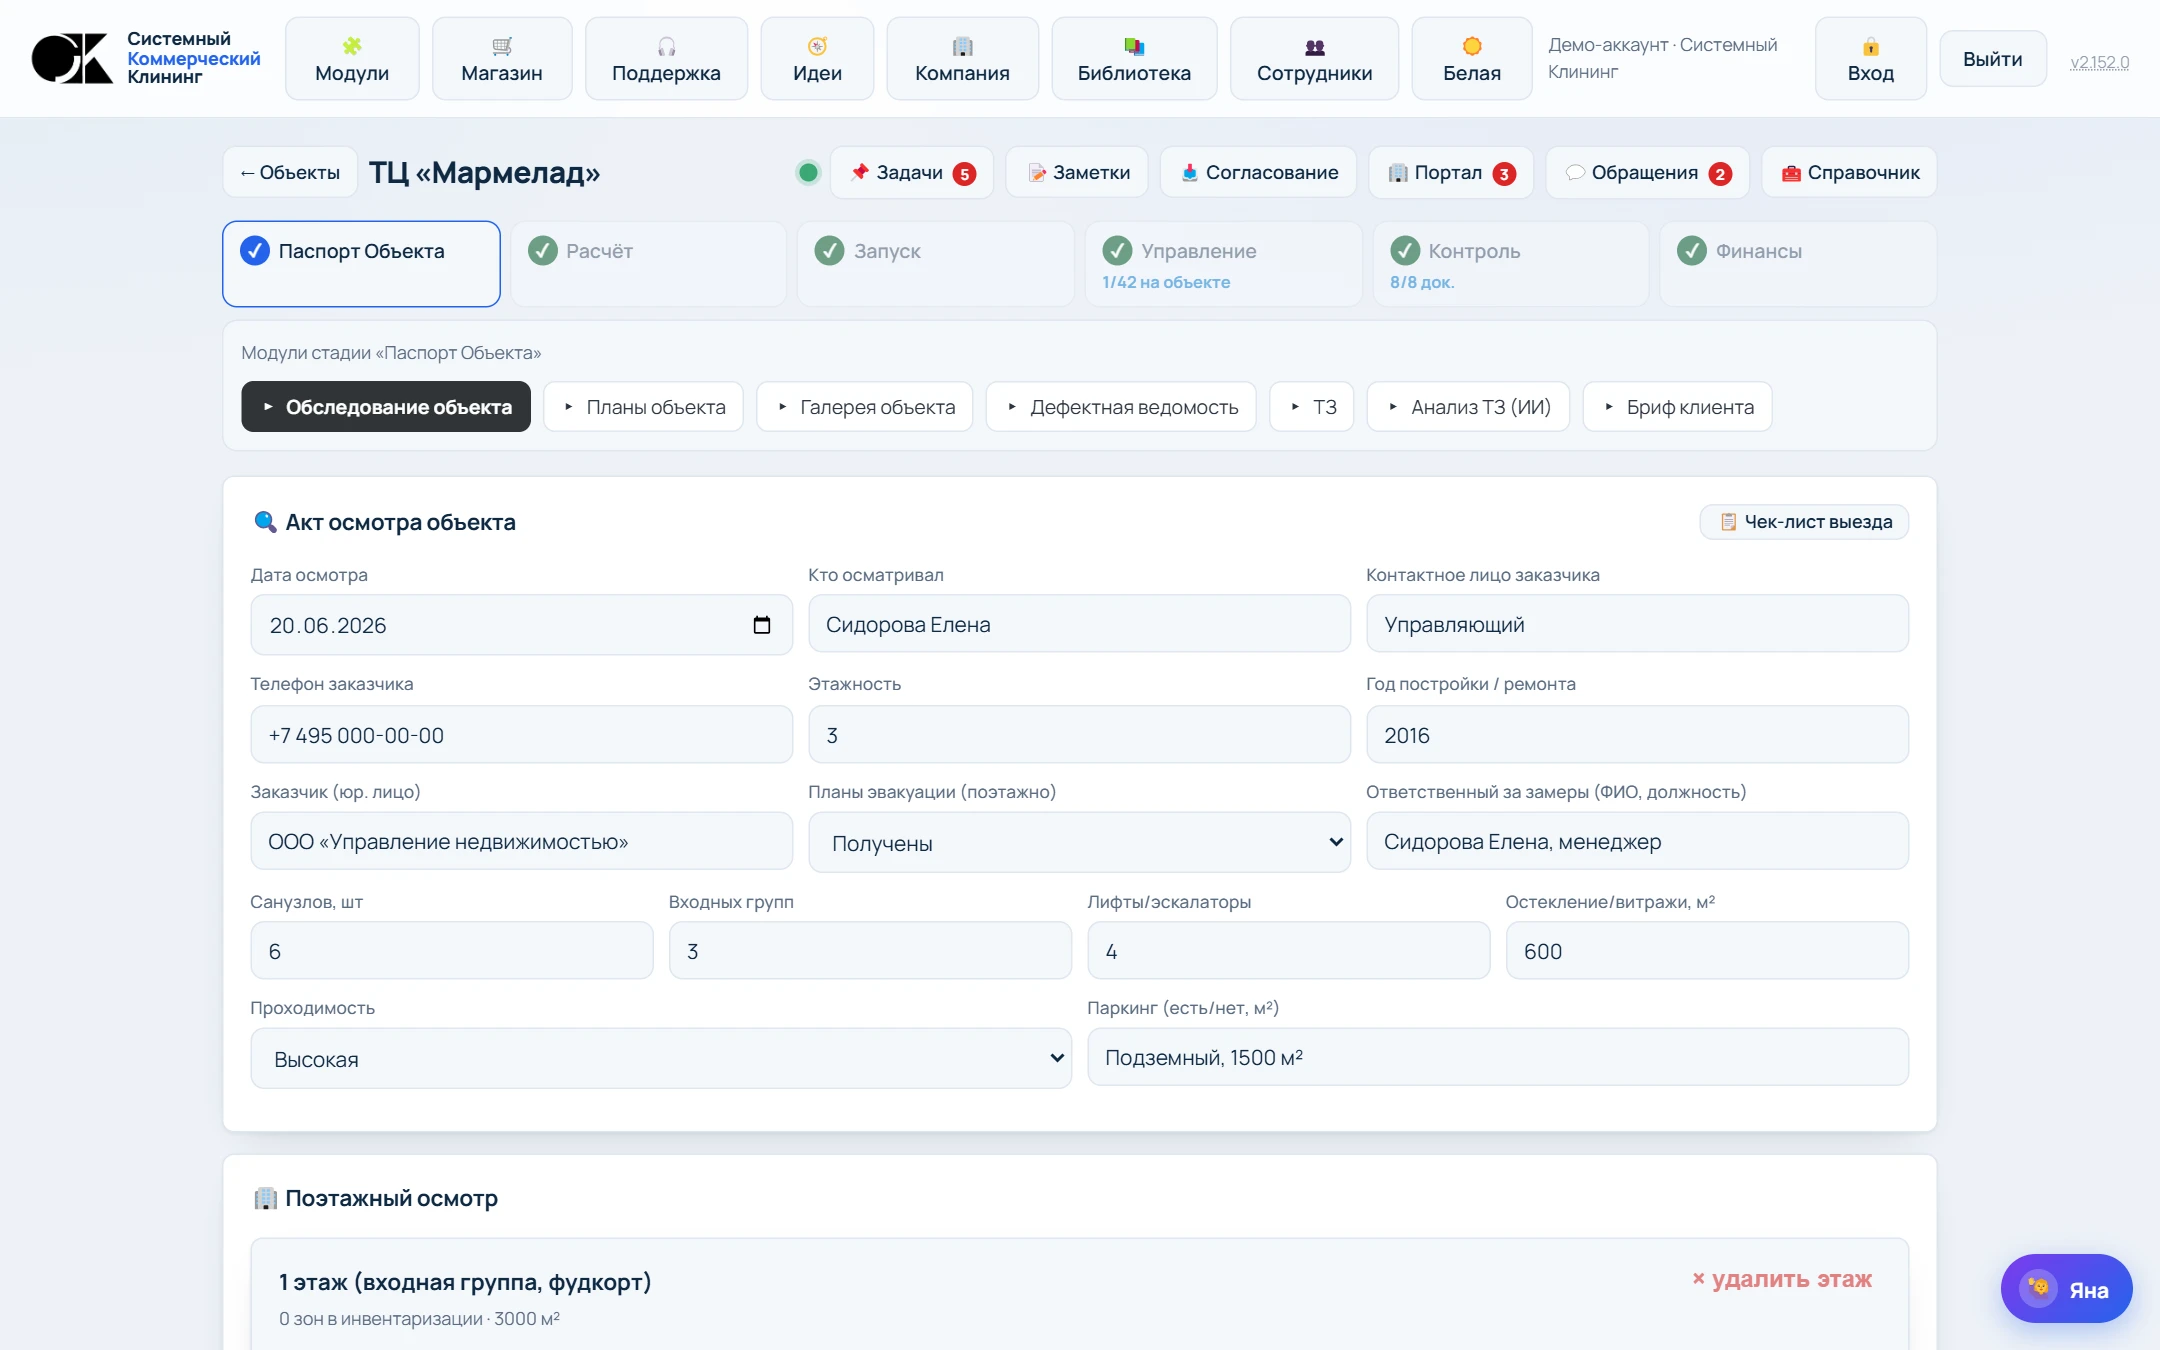Click the Телефон заказчика field
The height and width of the screenshot is (1350, 2160).
pos(521,735)
